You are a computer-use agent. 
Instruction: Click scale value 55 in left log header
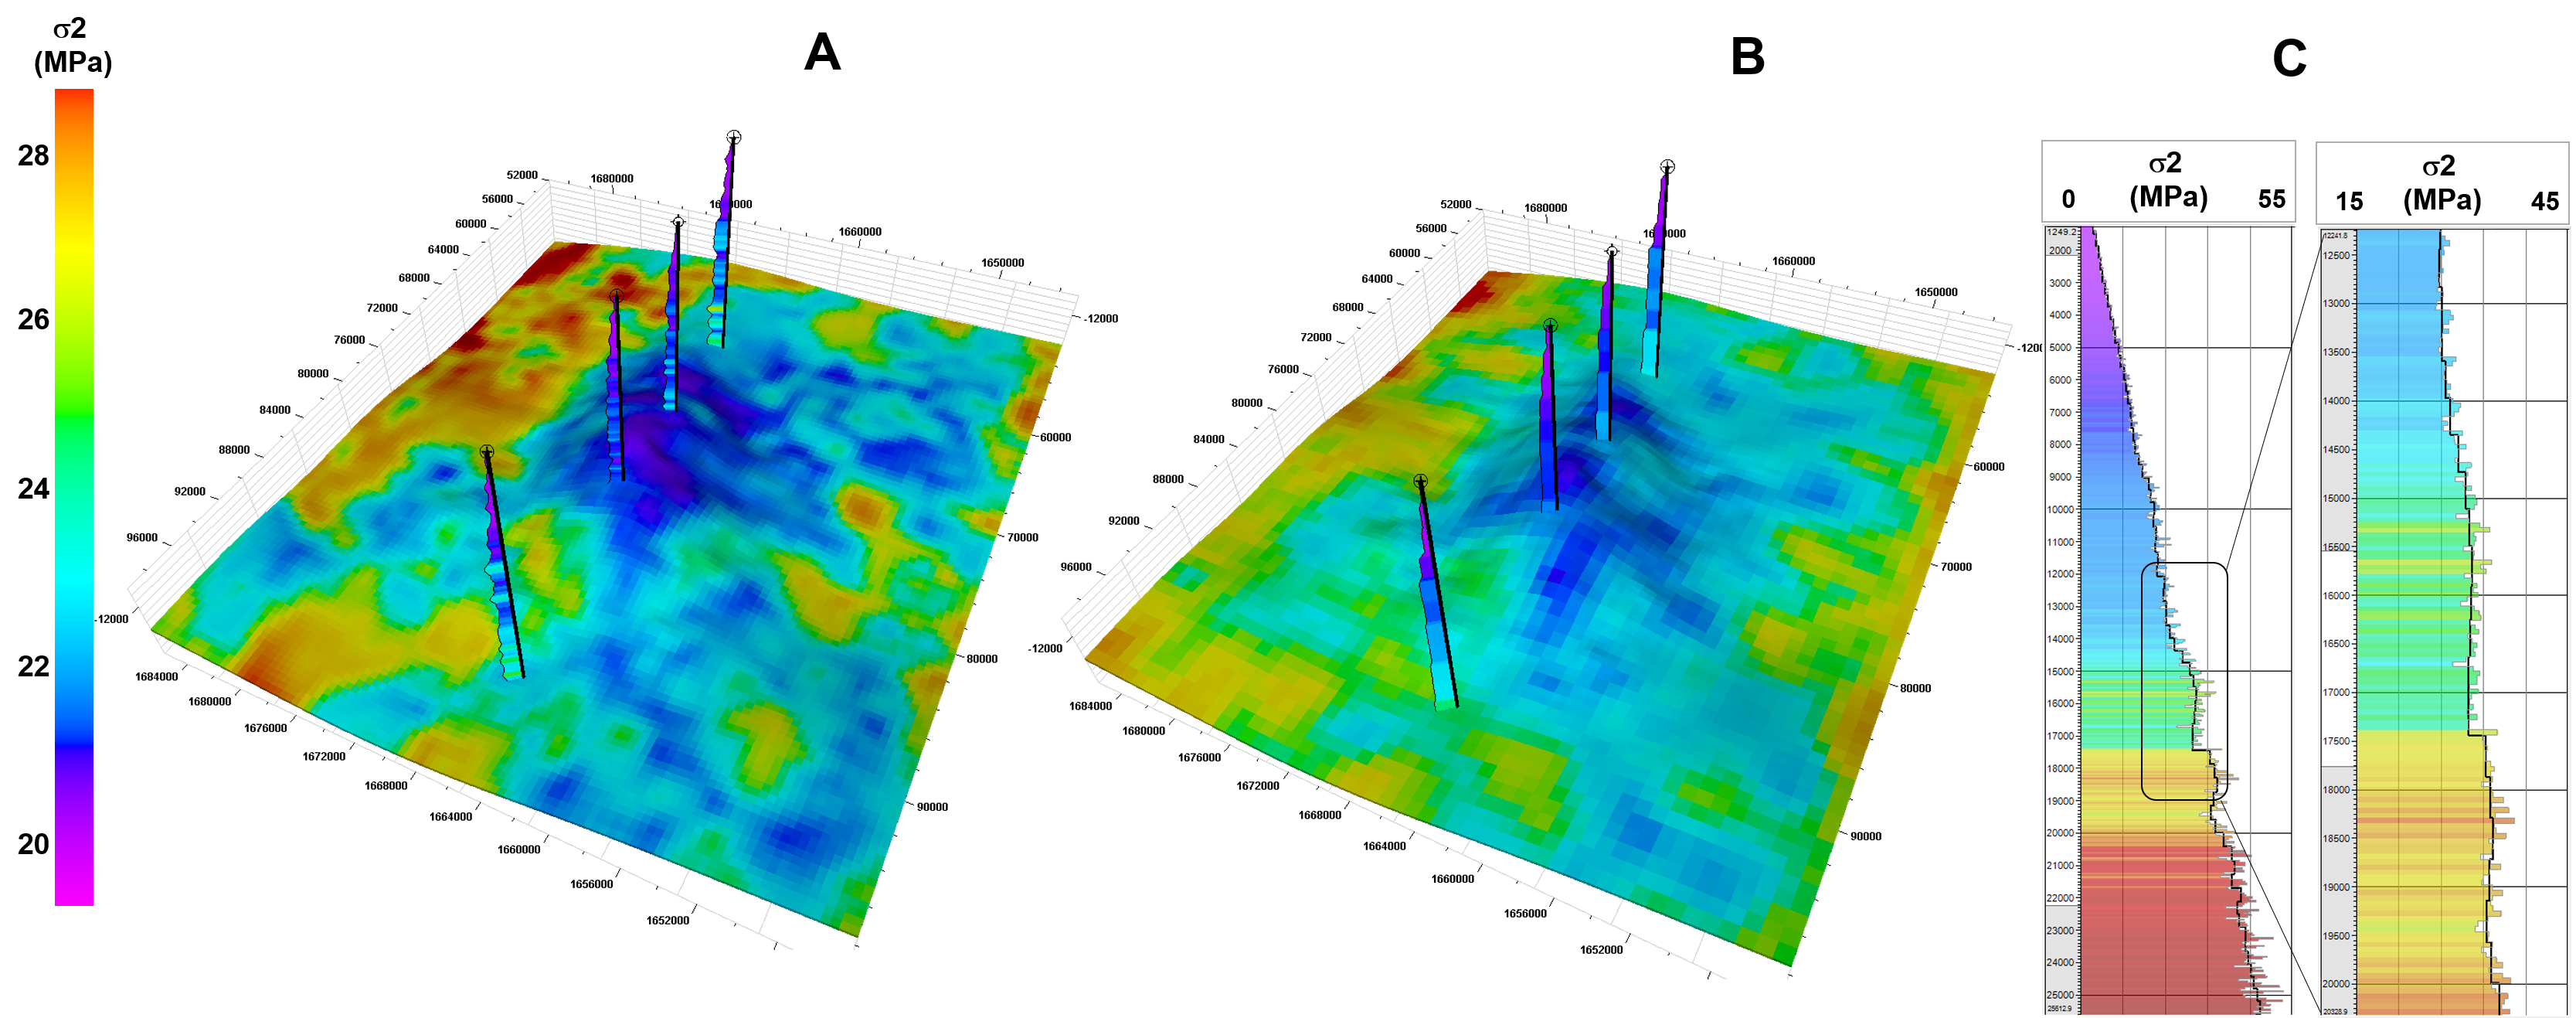point(2271,199)
